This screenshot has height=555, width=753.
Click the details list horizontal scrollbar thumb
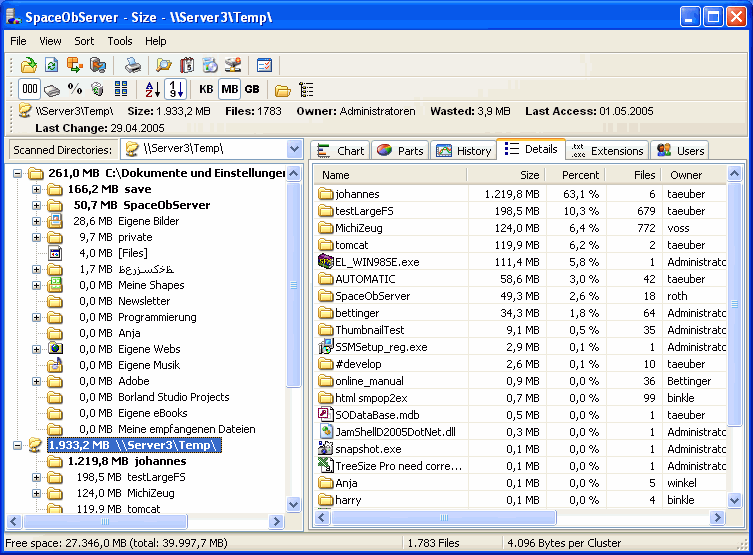(444, 518)
